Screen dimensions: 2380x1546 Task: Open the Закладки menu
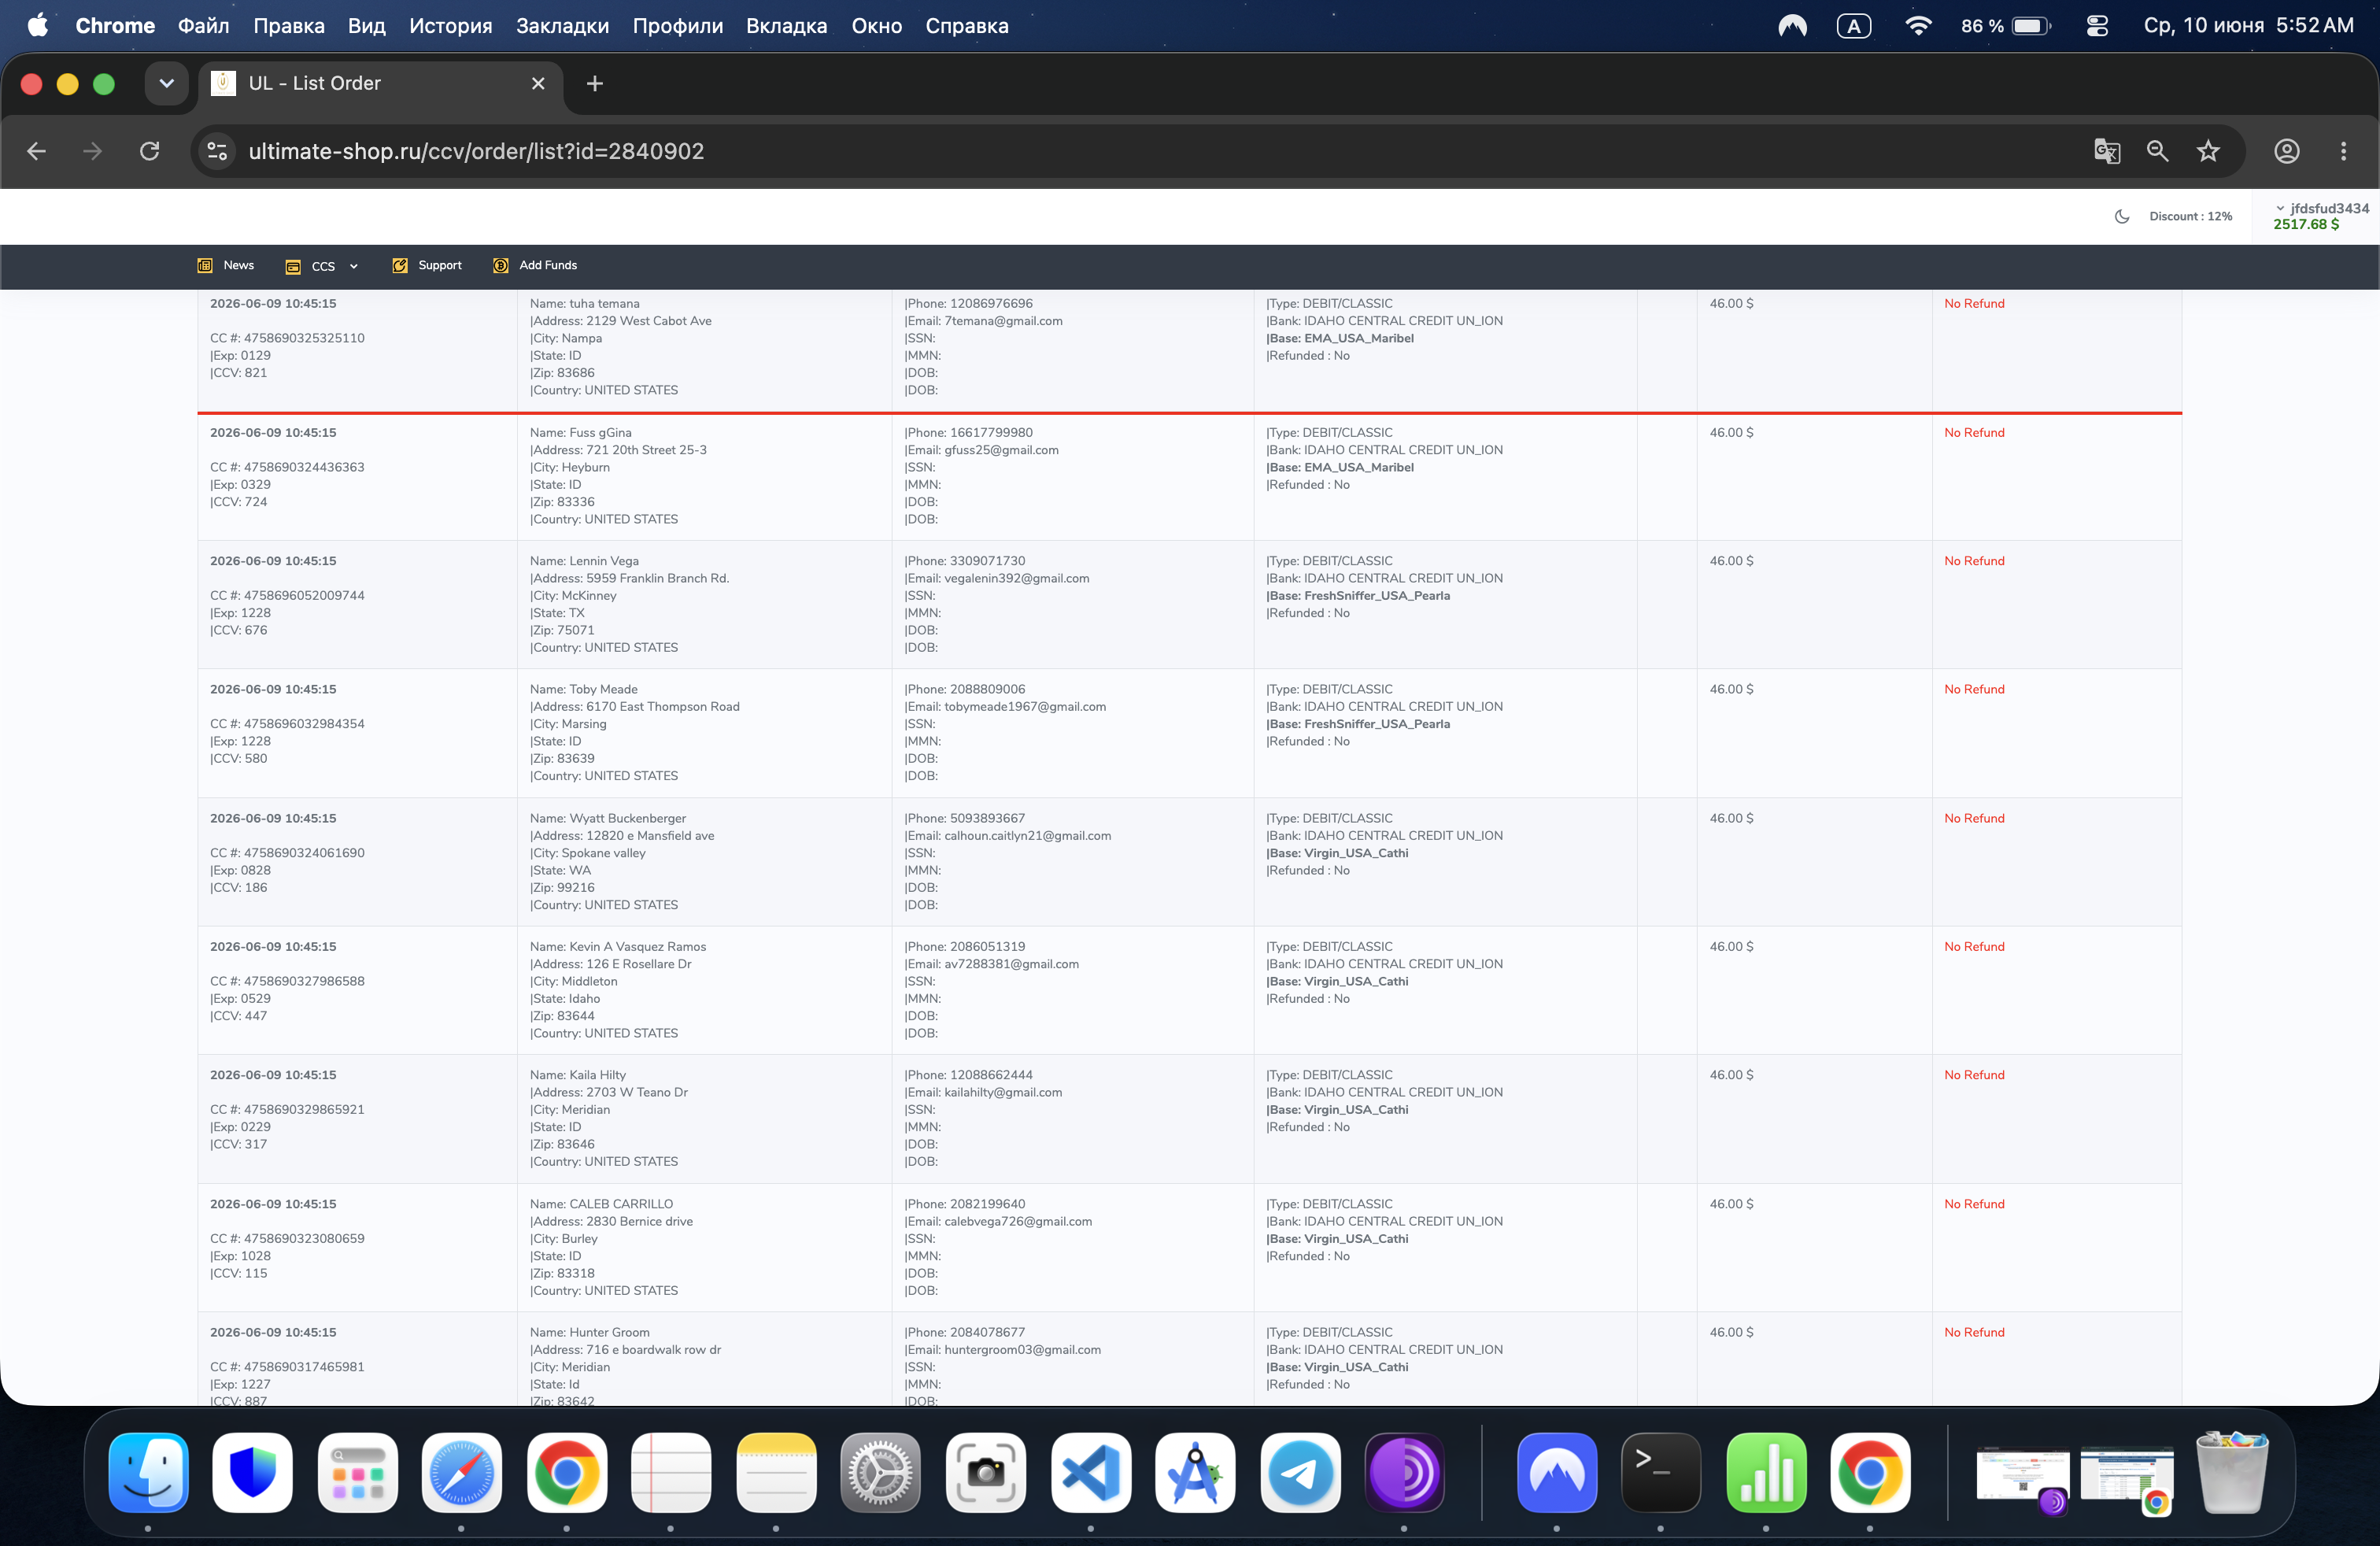pos(562,26)
